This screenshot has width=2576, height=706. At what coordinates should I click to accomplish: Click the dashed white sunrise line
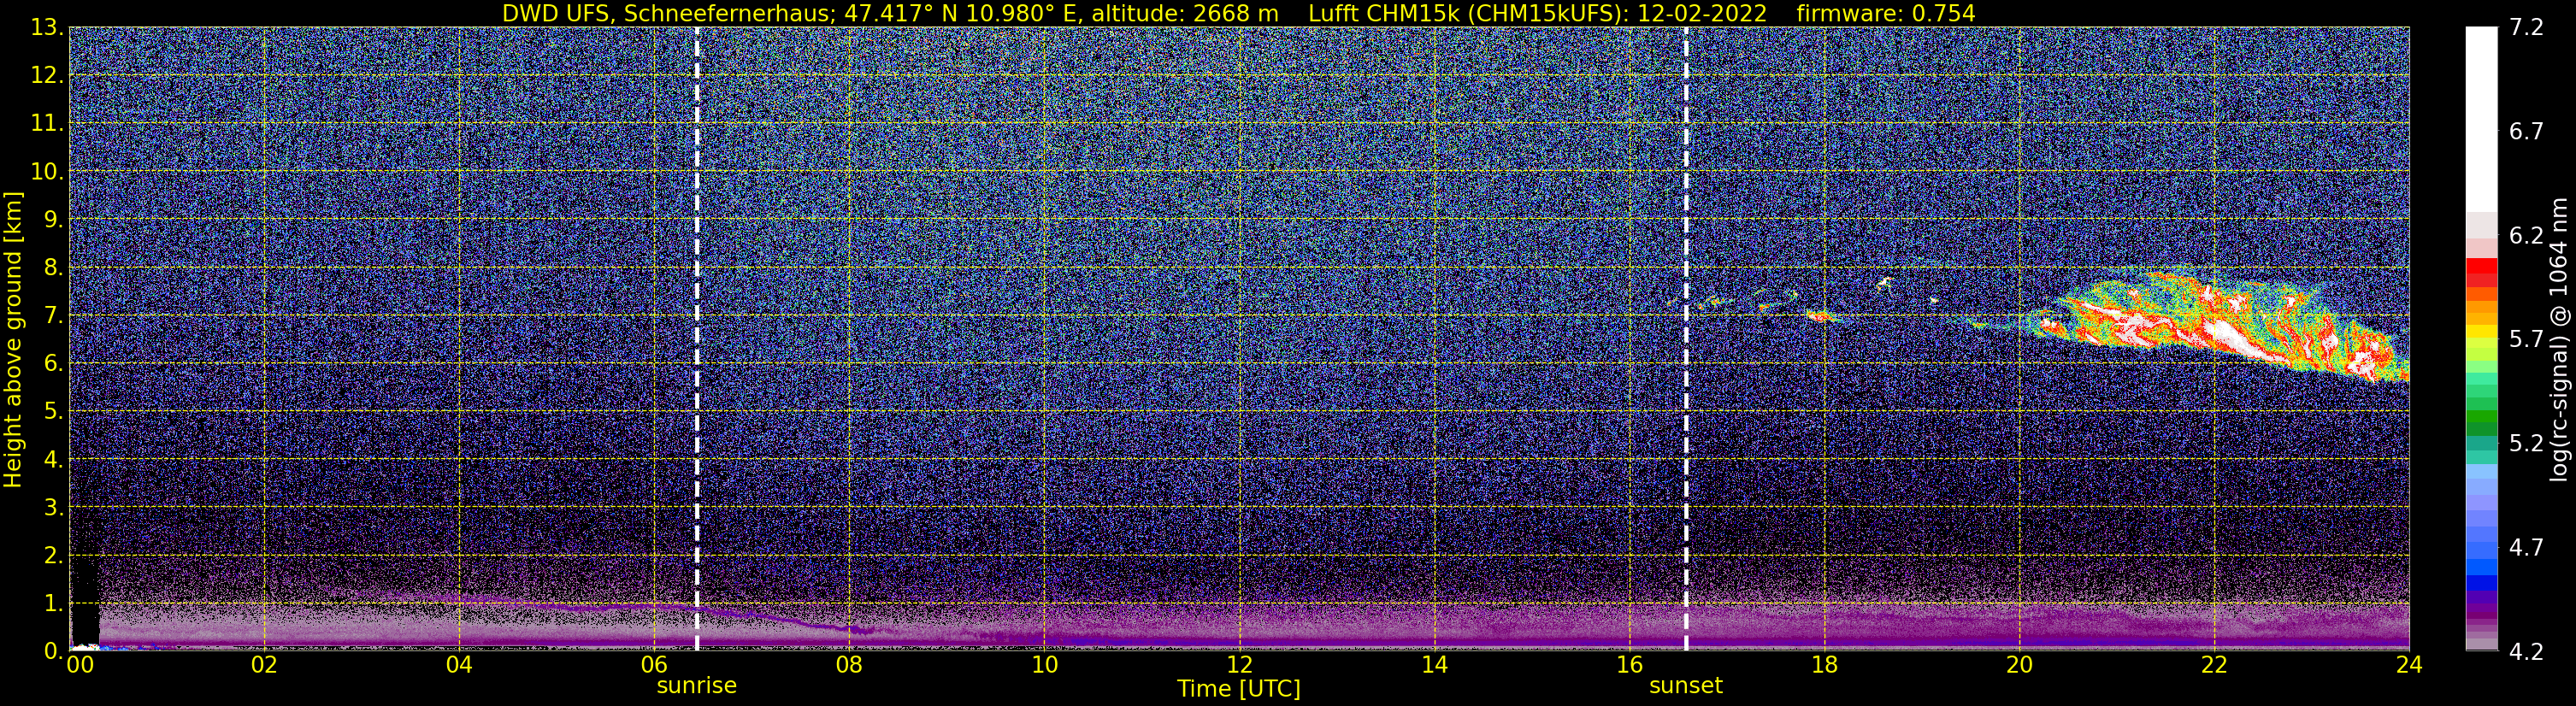697,339
